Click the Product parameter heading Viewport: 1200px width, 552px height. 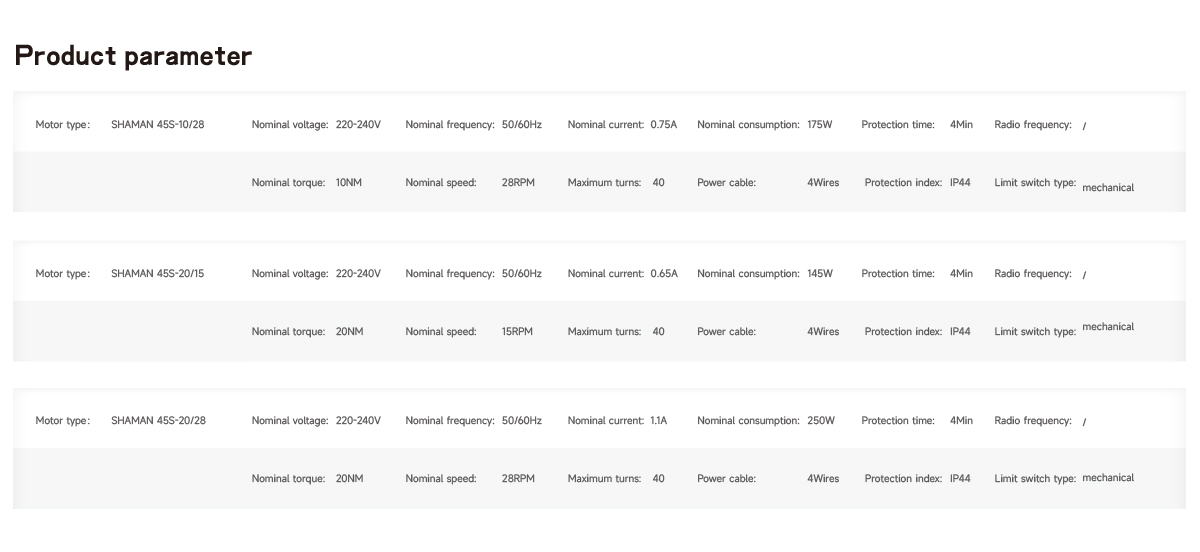click(x=133, y=56)
